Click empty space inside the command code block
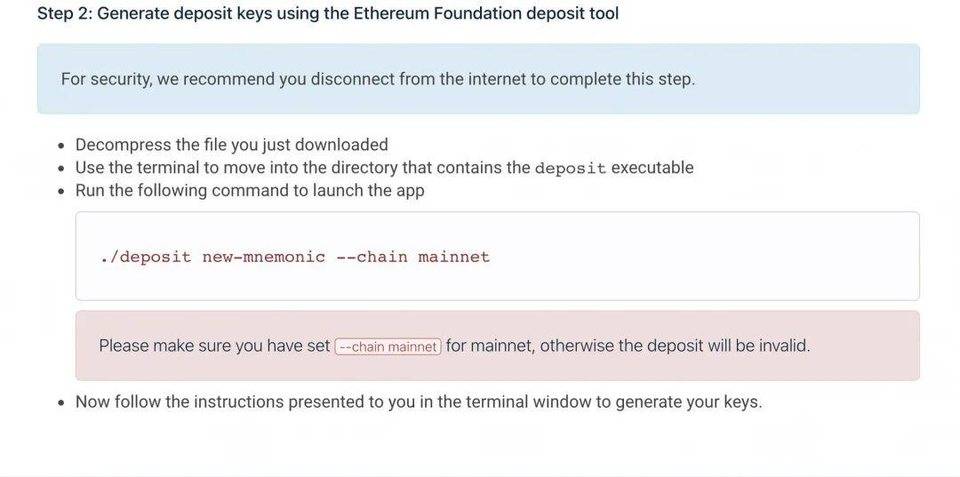The image size is (960, 477). coord(700,257)
